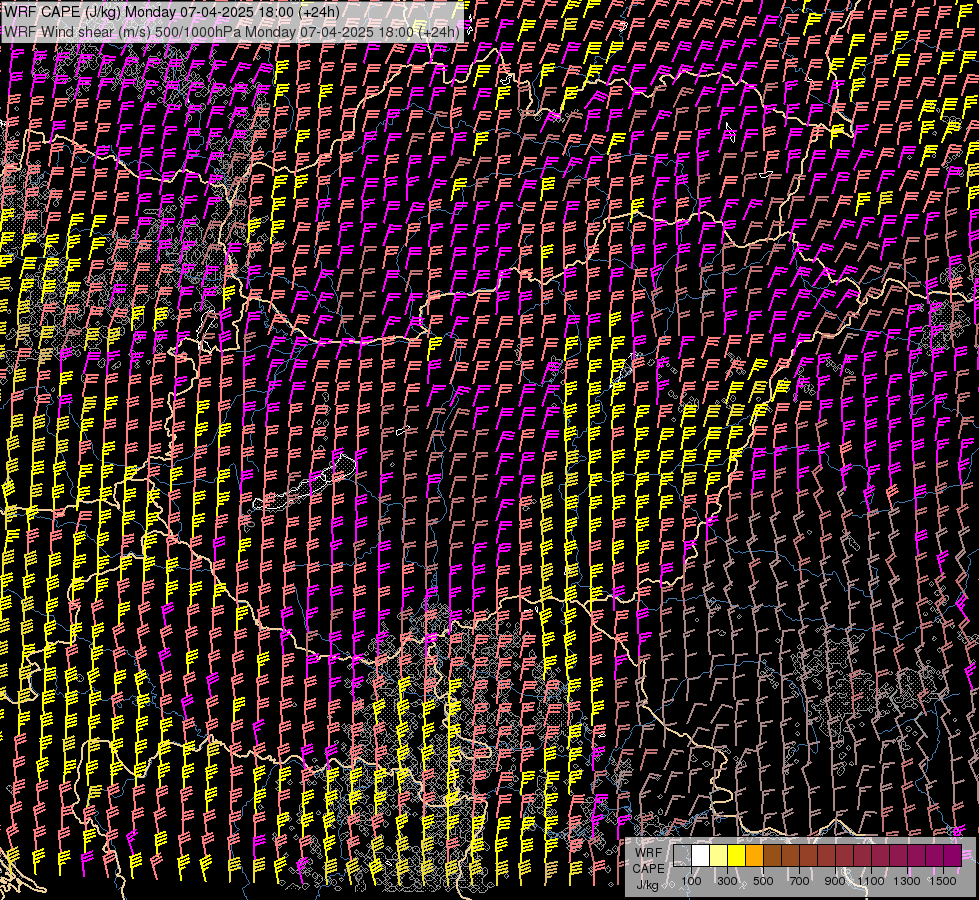Click the 100 legend label
979x900 pixels.
coord(691,881)
